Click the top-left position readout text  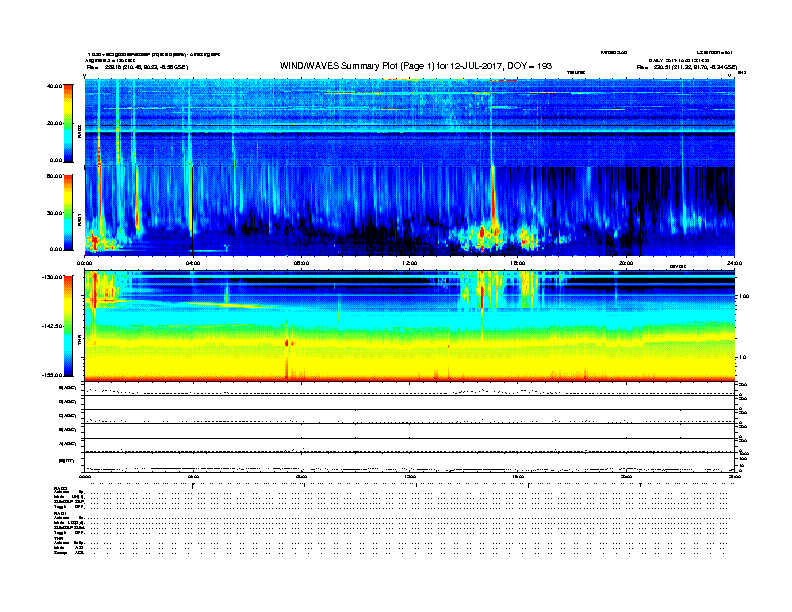pyautogui.click(x=137, y=67)
